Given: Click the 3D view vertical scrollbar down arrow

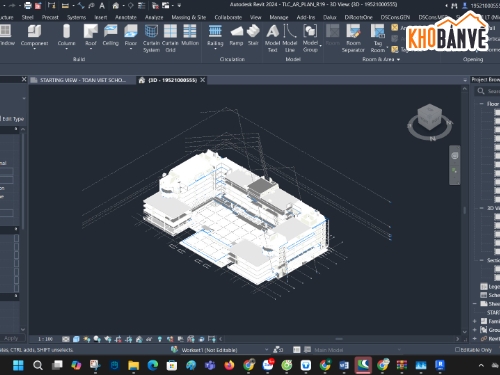Looking at the screenshot, I should point(465,332).
